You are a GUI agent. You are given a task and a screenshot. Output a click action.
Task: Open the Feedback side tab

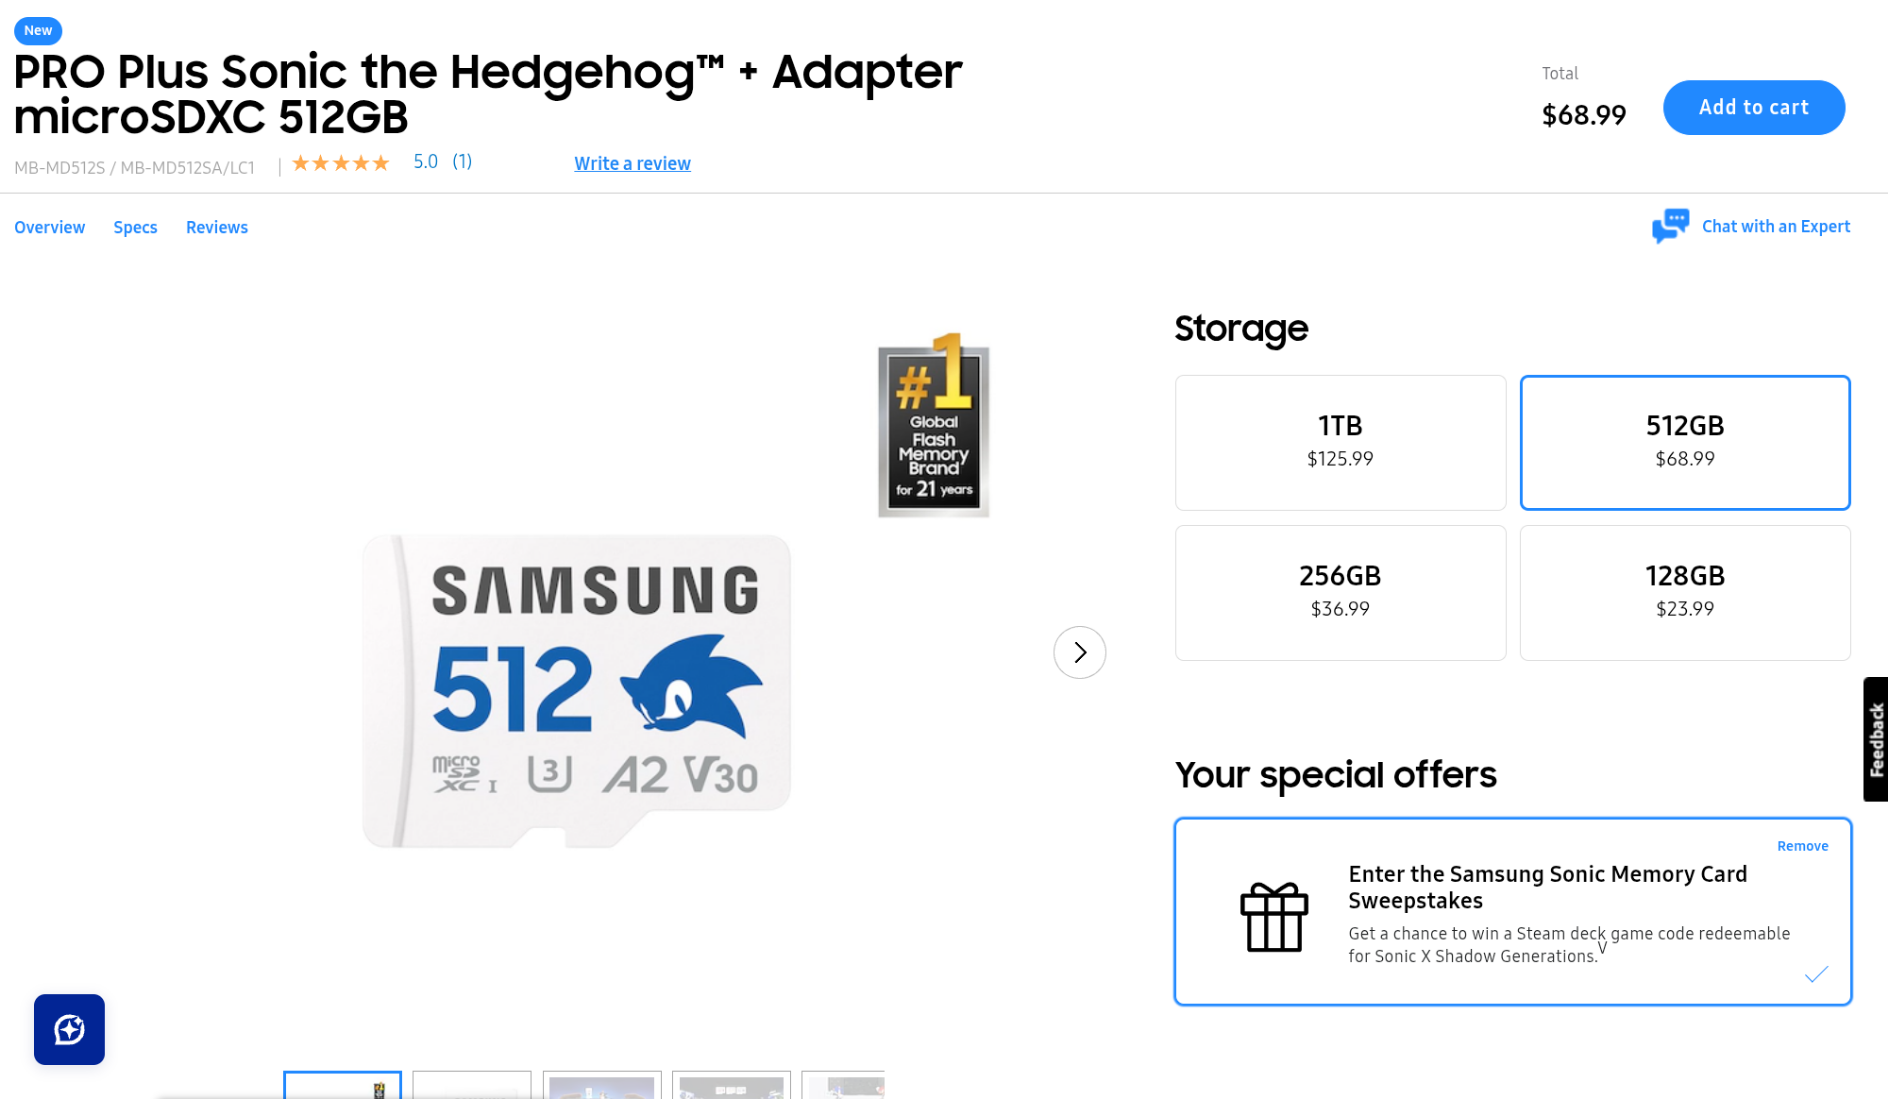pyautogui.click(x=1875, y=739)
